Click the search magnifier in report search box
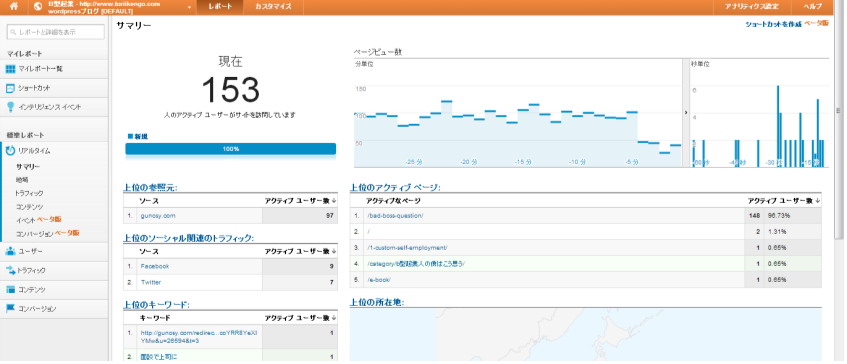Image resolution: width=847 pixels, height=364 pixels. pos(14,32)
